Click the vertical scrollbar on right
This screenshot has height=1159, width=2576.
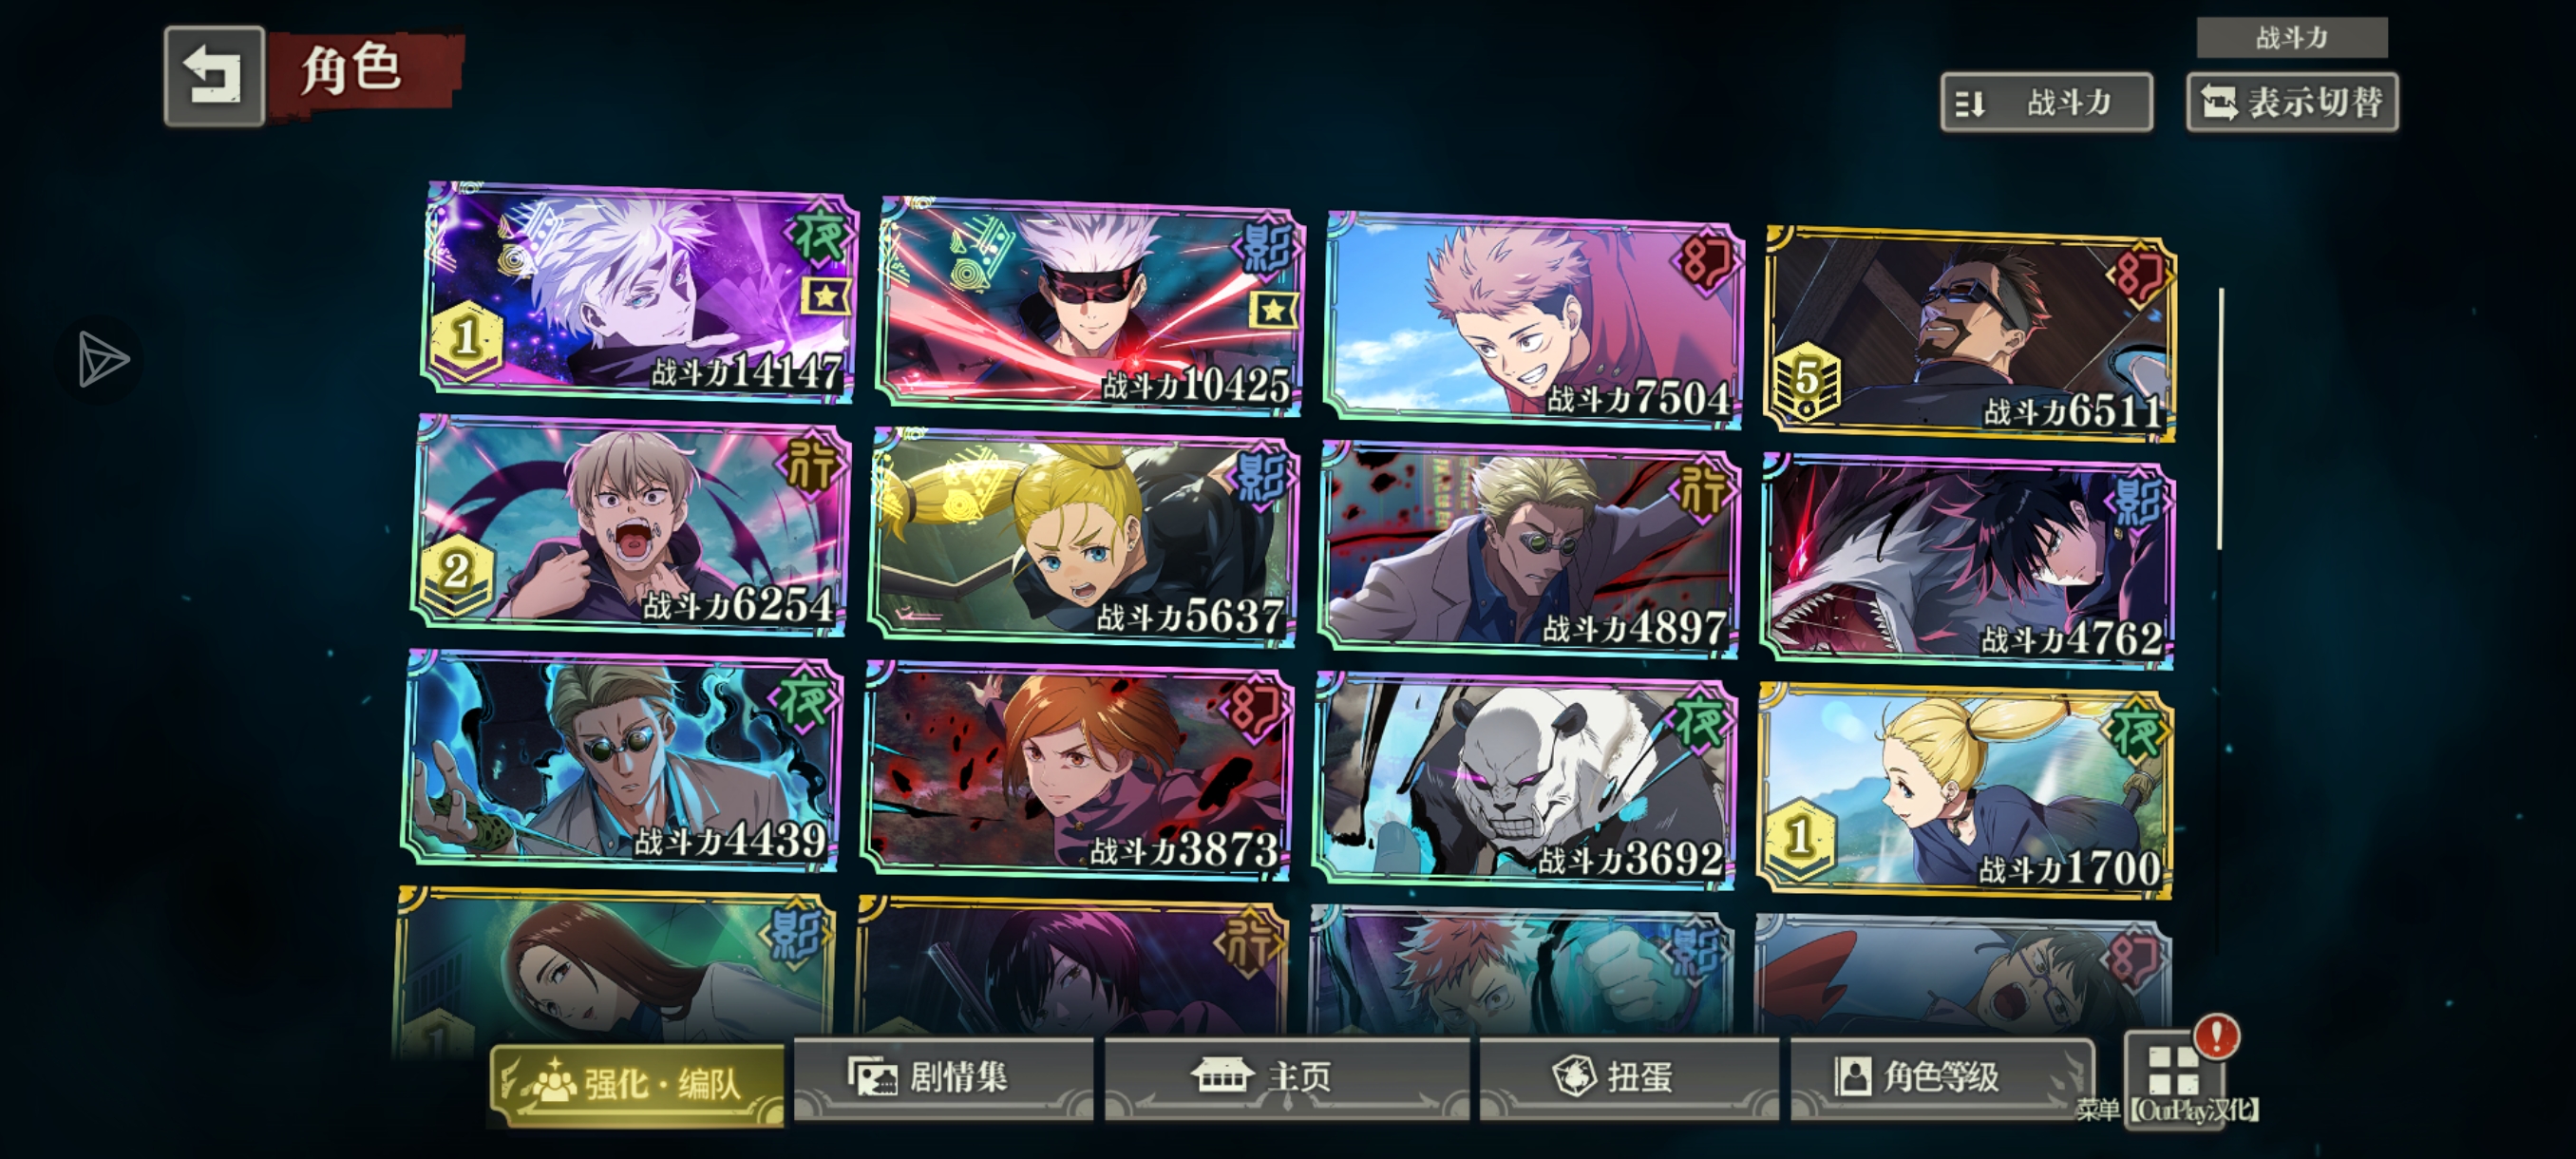click(2220, 419)
